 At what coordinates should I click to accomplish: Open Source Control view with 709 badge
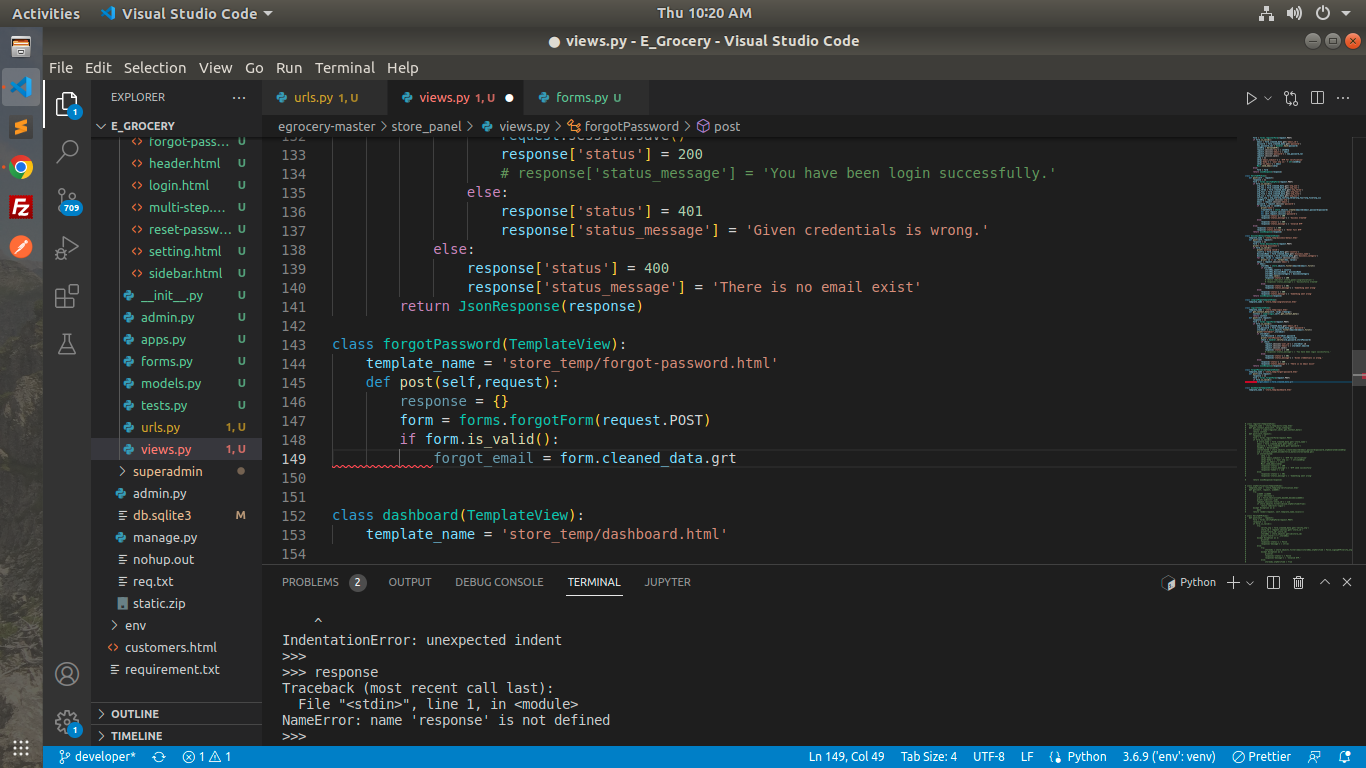(67, 198)
